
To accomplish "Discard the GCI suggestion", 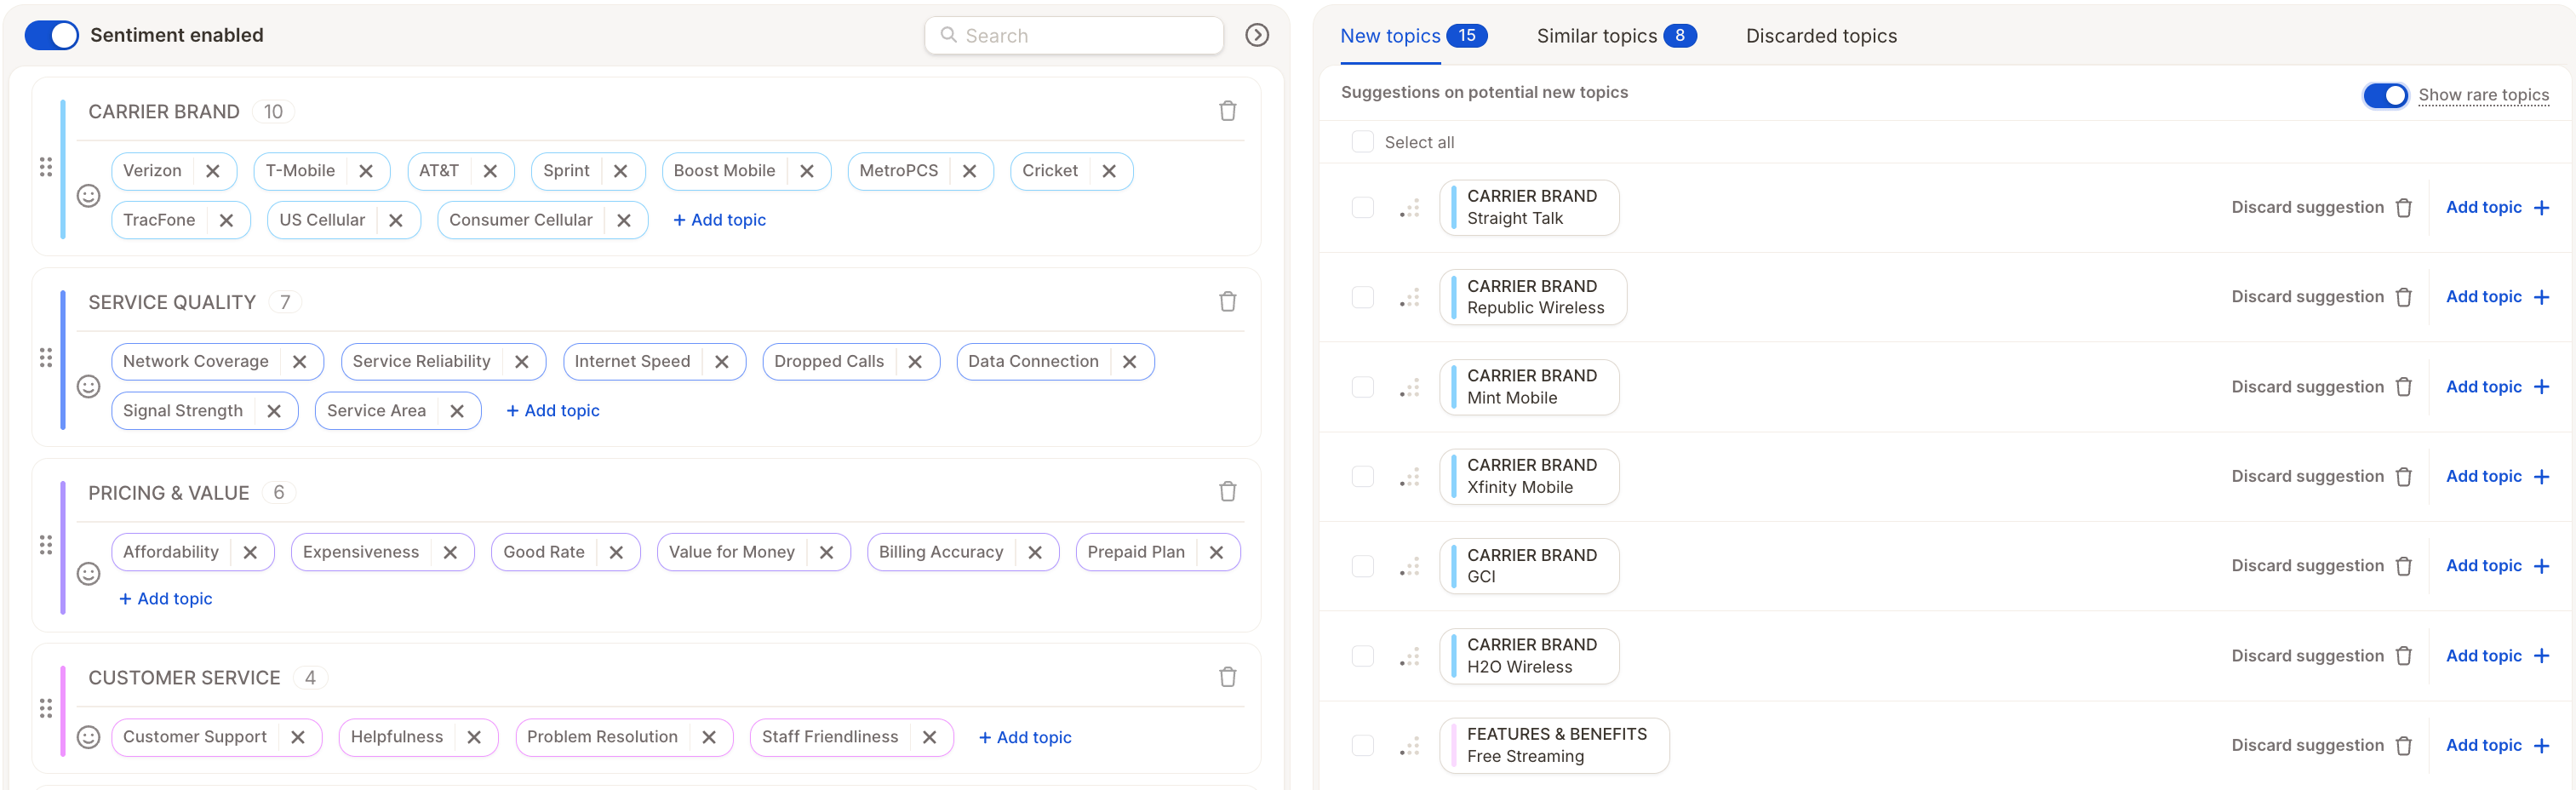I will click(2322, 566).
